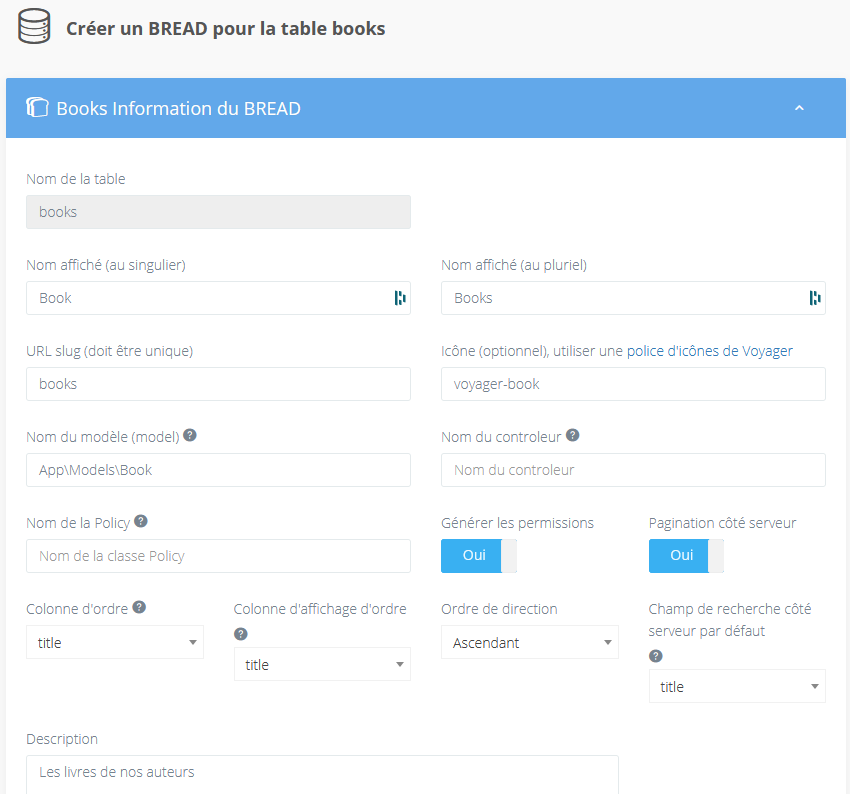The width and height of the screenshot is (850, 794).
Task: Click help icon under Colonne d'affichage d'ordre
Action: (241, 634)
